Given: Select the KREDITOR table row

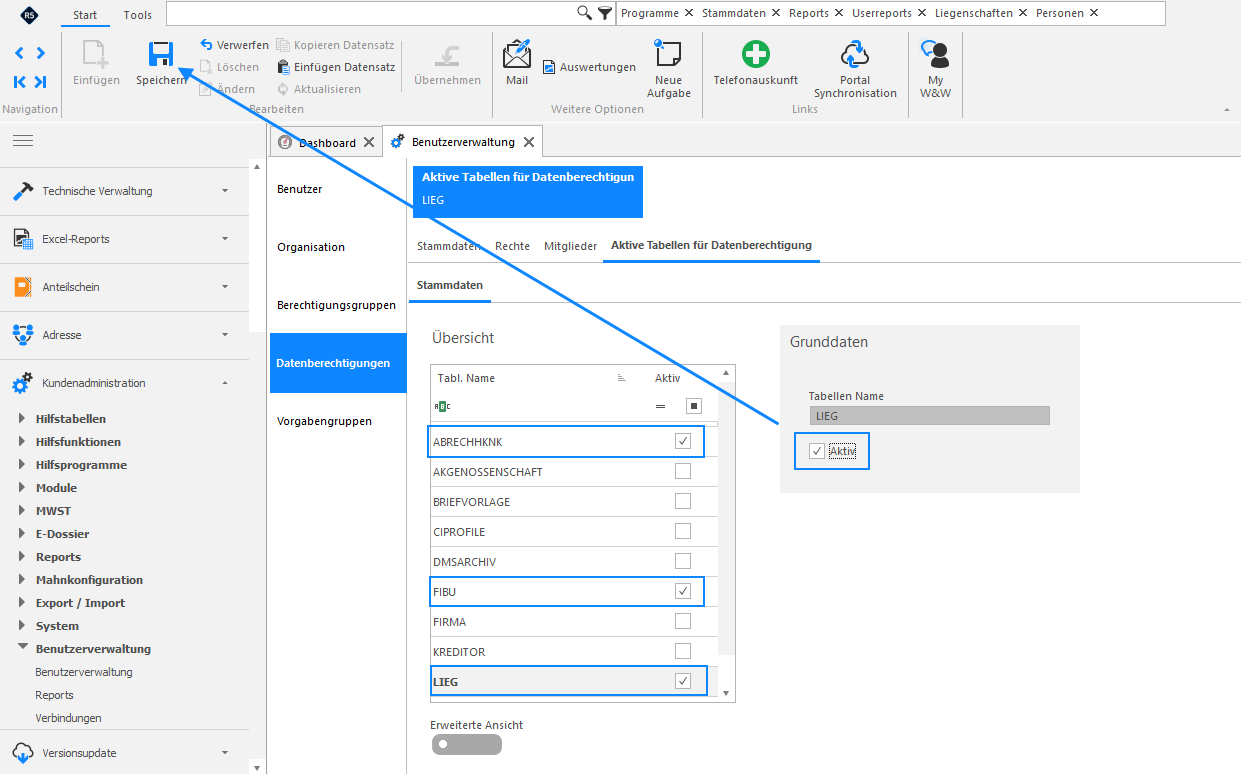Looking at the screenshot, I should coord(575,651).
